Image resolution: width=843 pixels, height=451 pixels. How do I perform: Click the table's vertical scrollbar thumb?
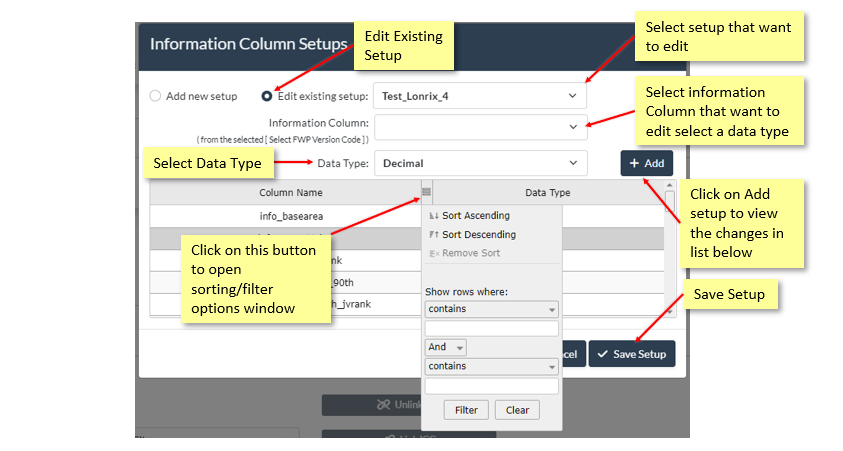(669, 202)
